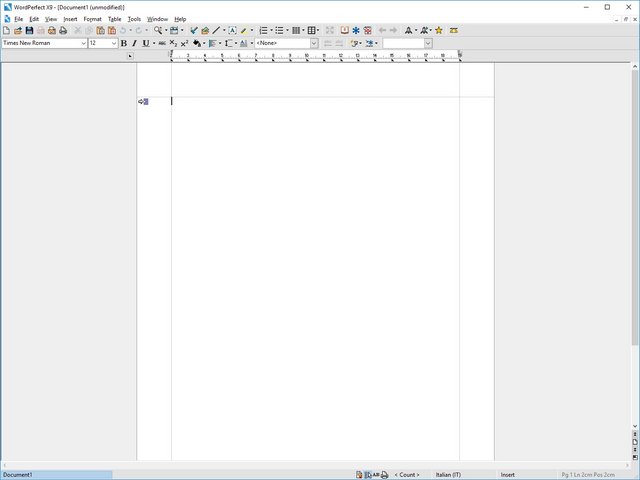The width and height of the screenshot is (640, 480).
Task: Click the Superscript X2 icon
Action: [x=184, y=43]
